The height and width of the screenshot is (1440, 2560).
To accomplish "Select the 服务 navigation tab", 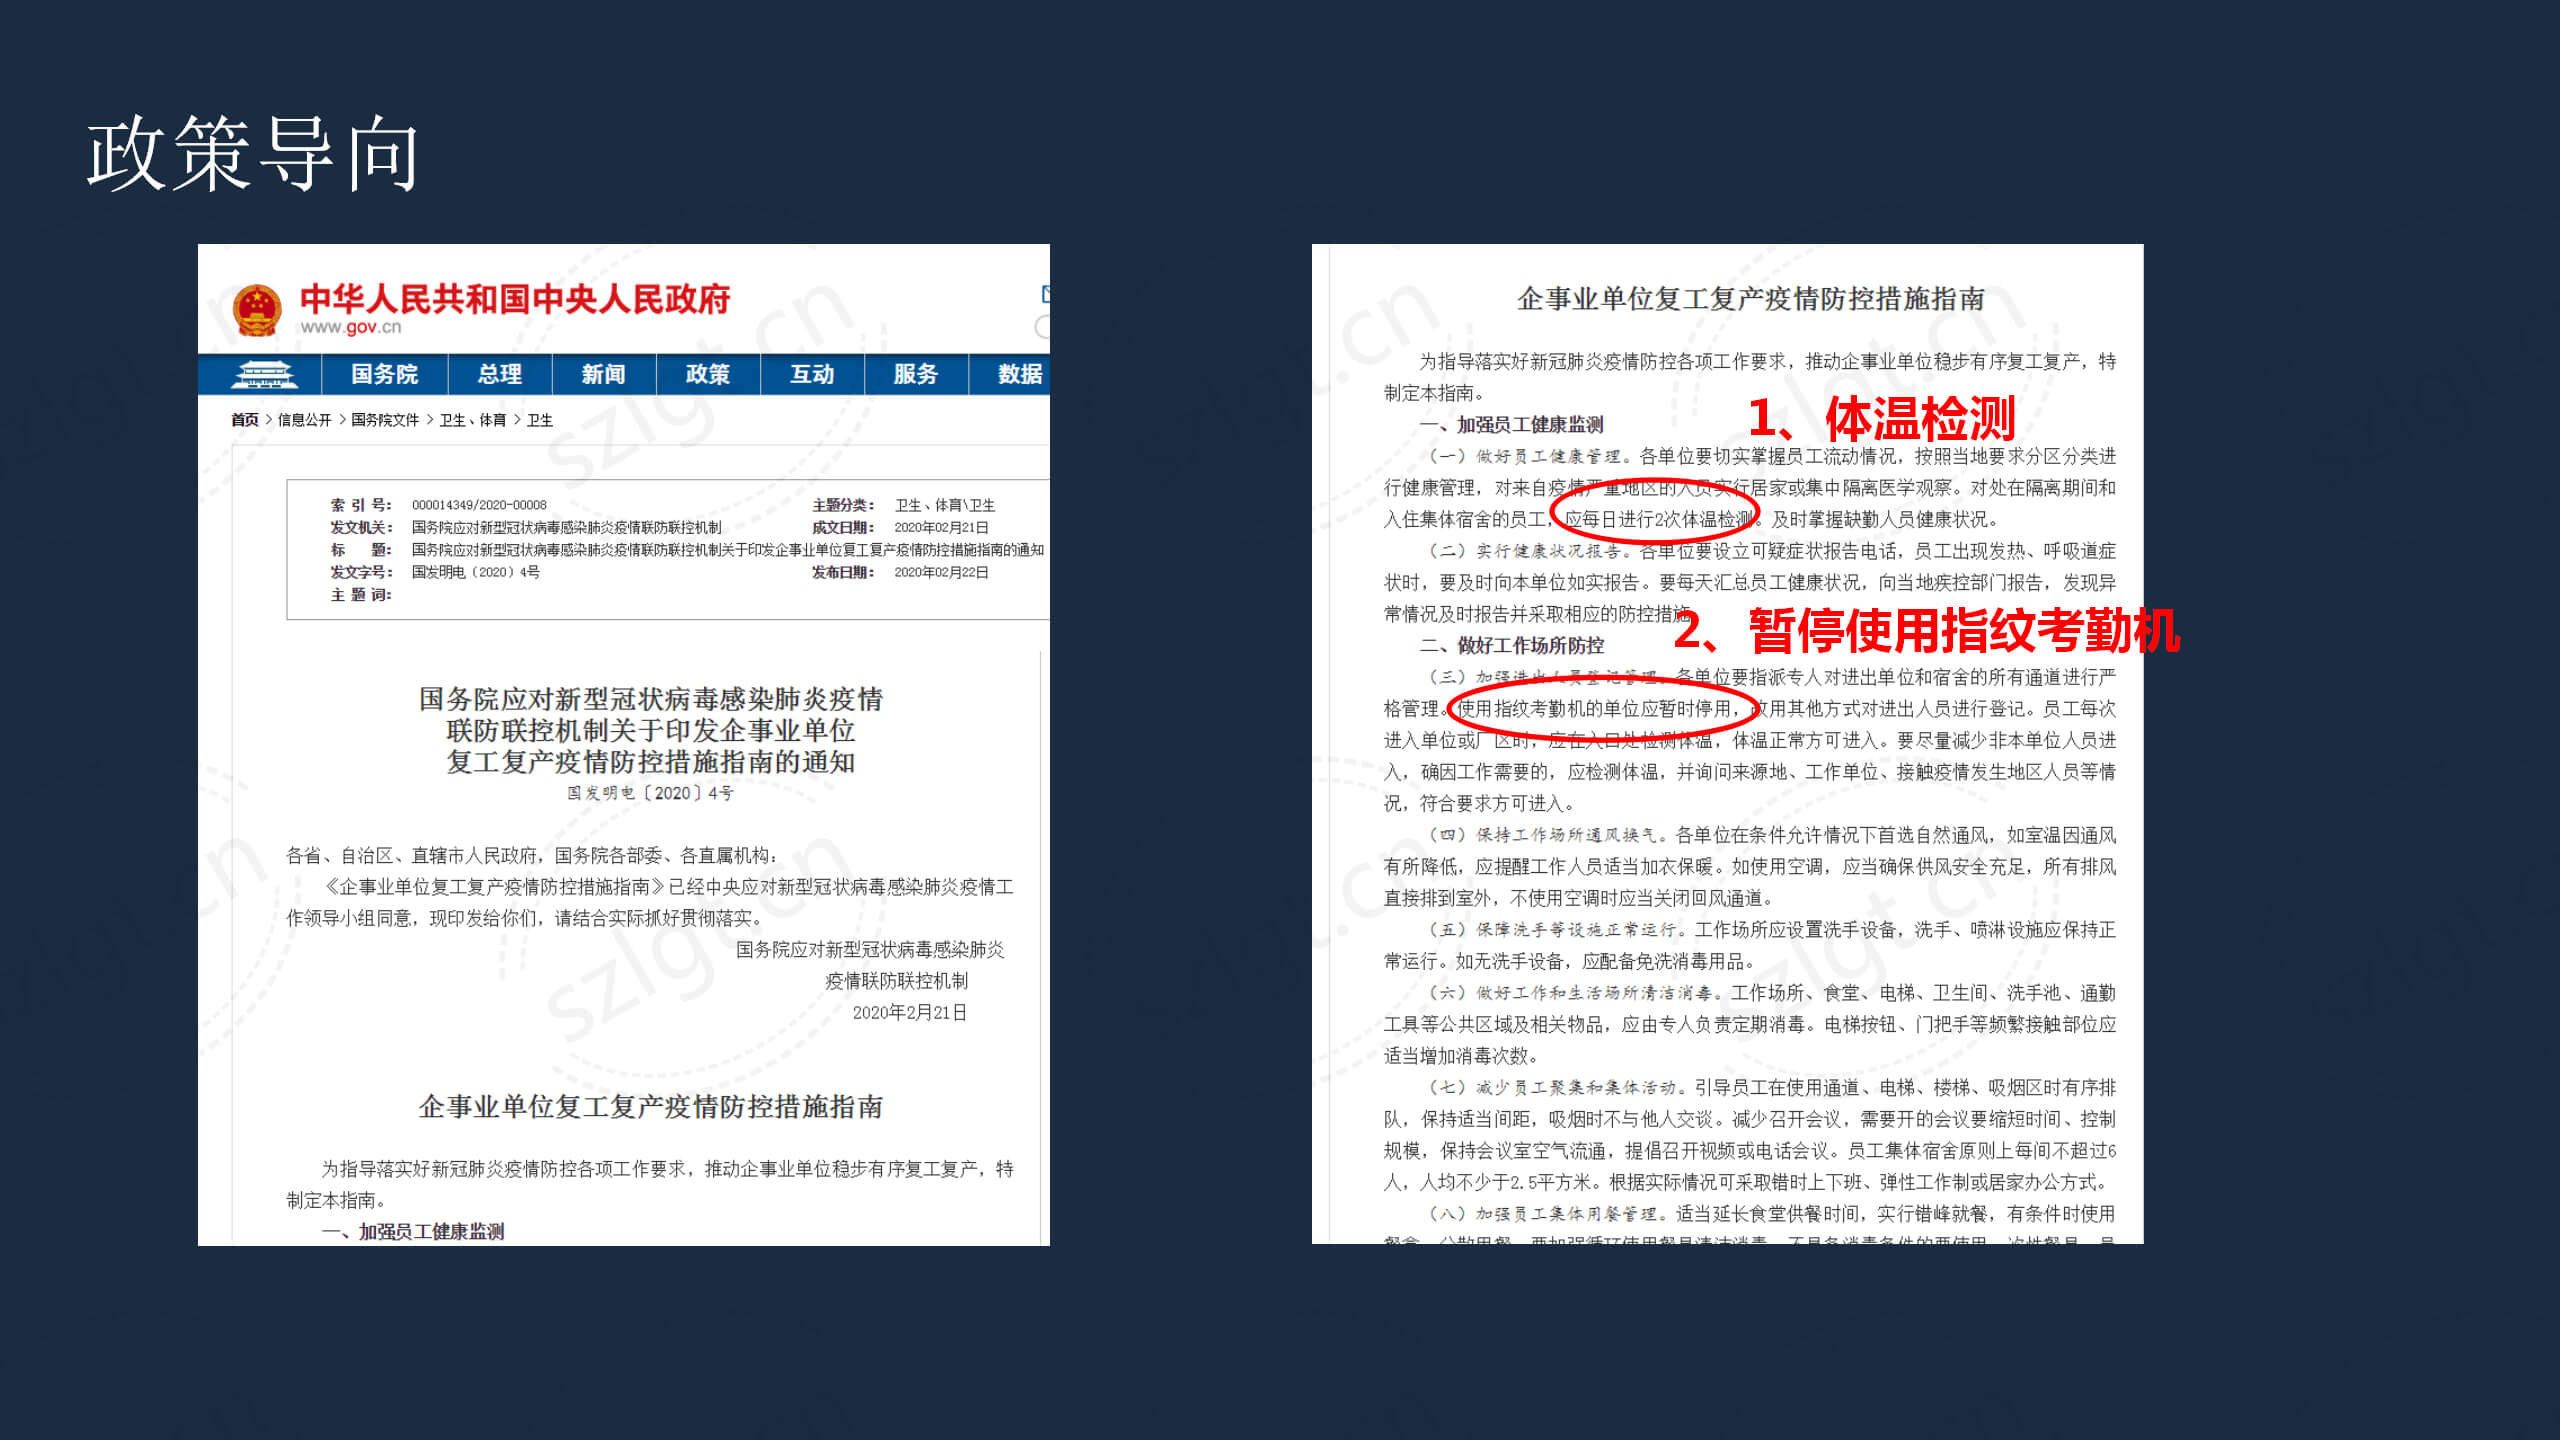I will 915,374.
